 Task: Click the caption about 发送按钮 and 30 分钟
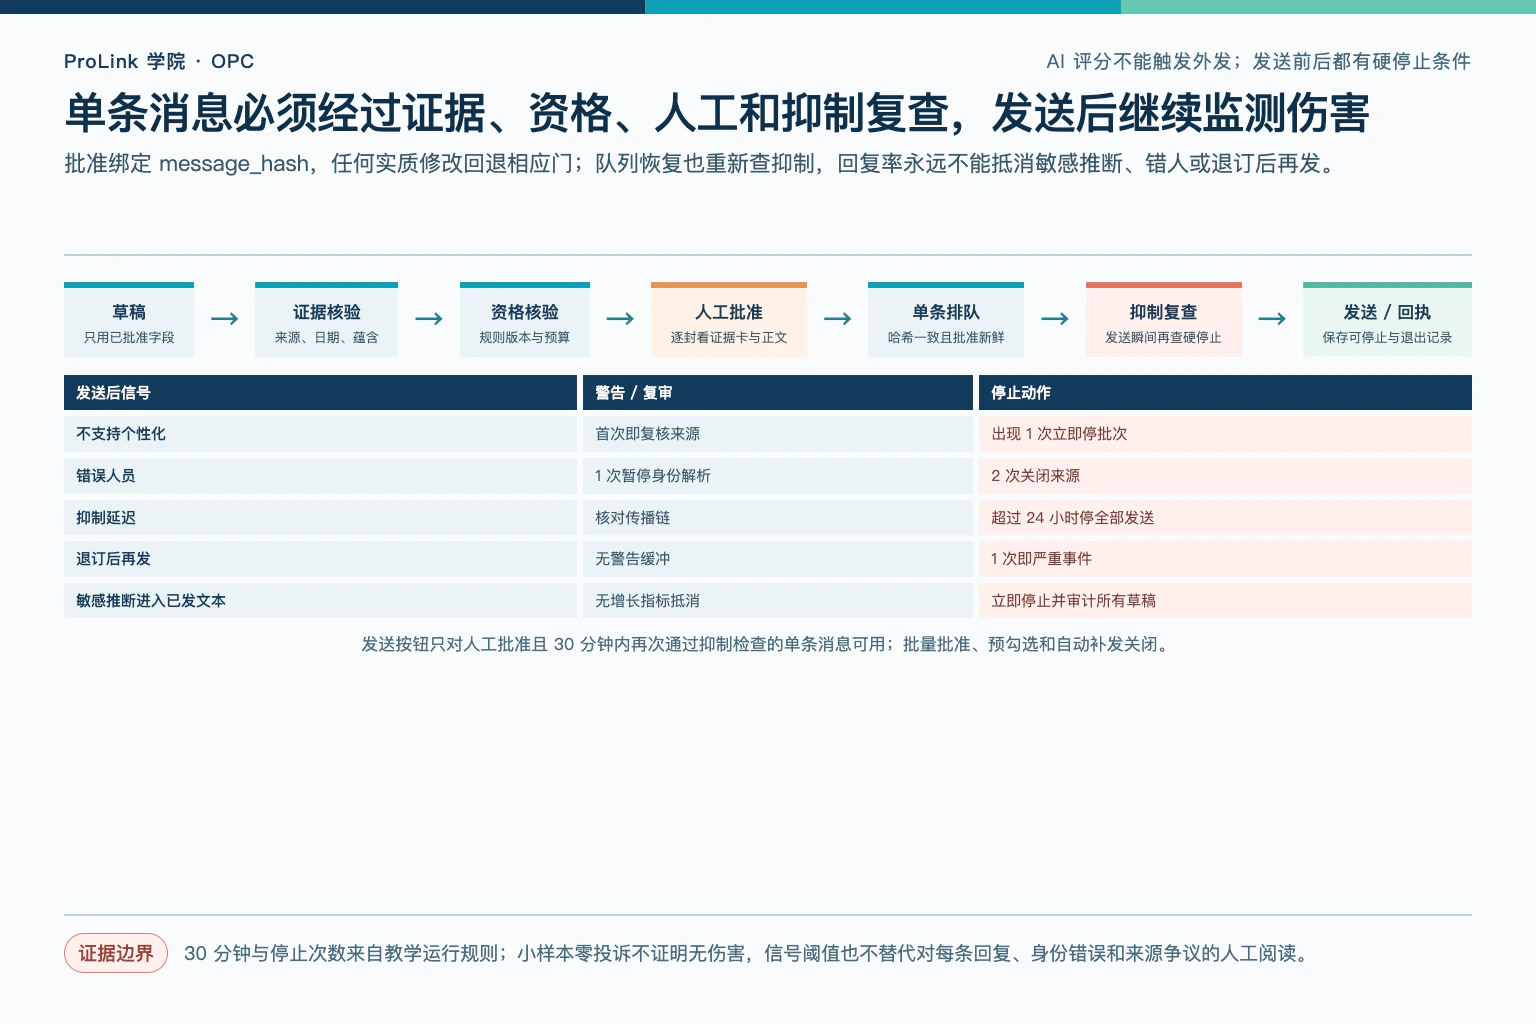[x=767, y=644]
